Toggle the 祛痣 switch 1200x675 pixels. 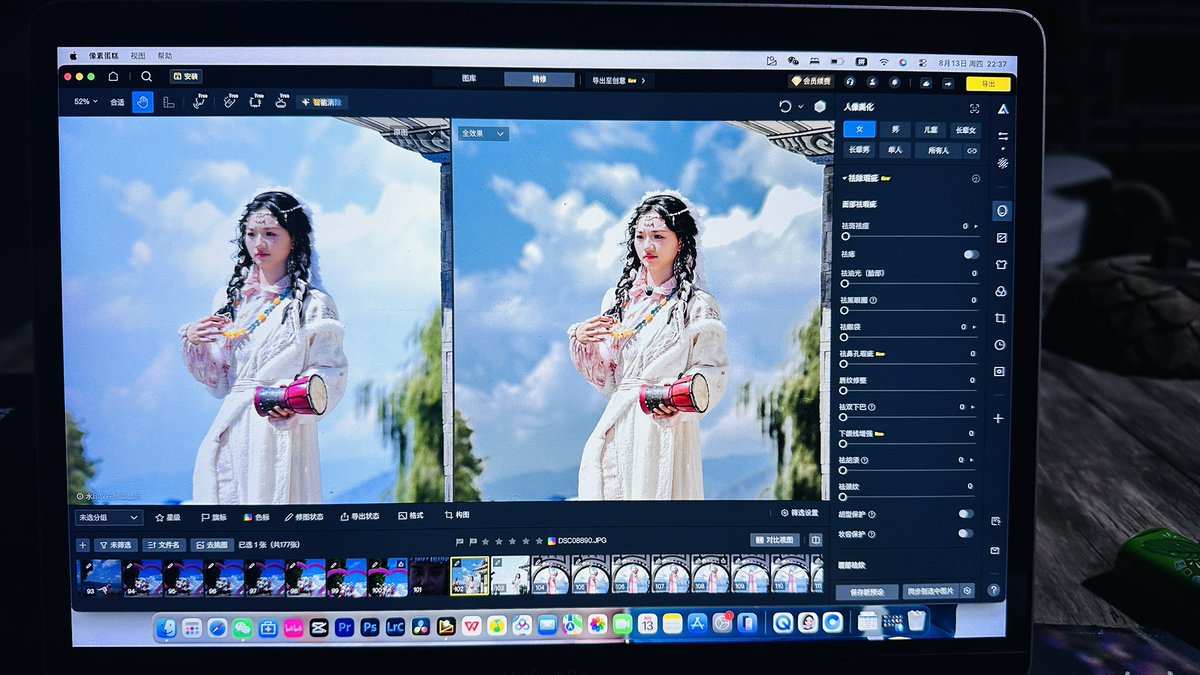point(970,254)
